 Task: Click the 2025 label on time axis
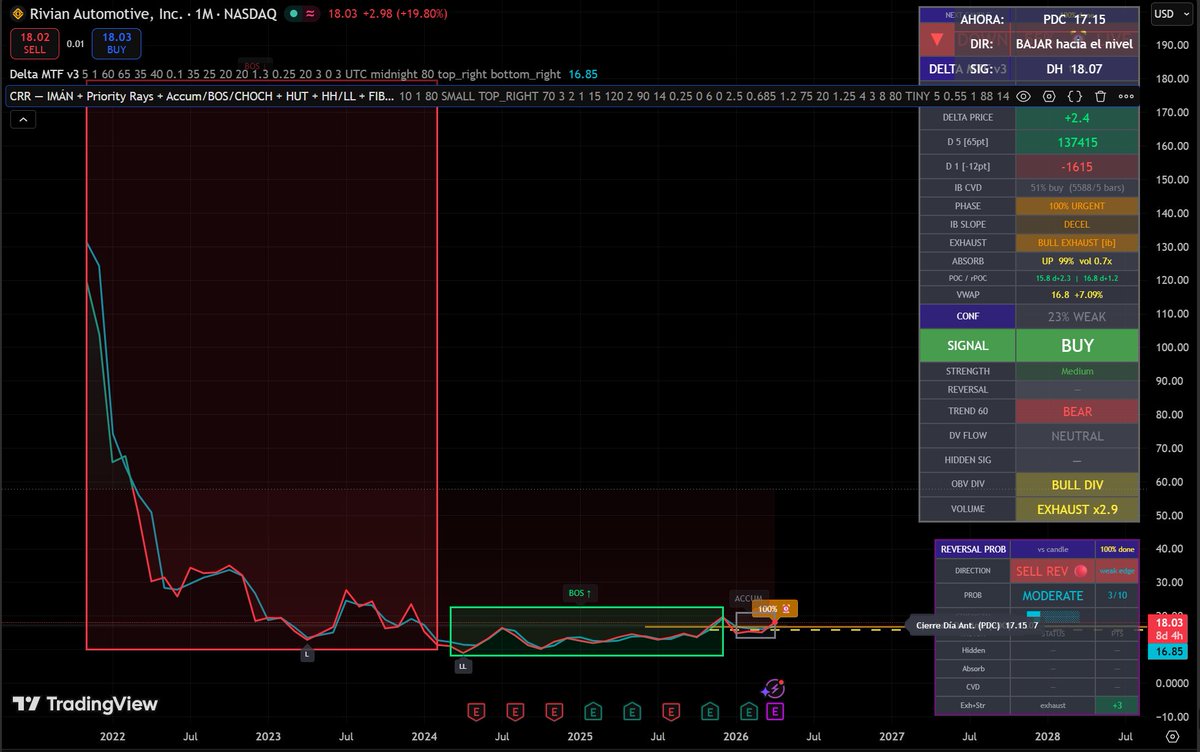point(579,736)
